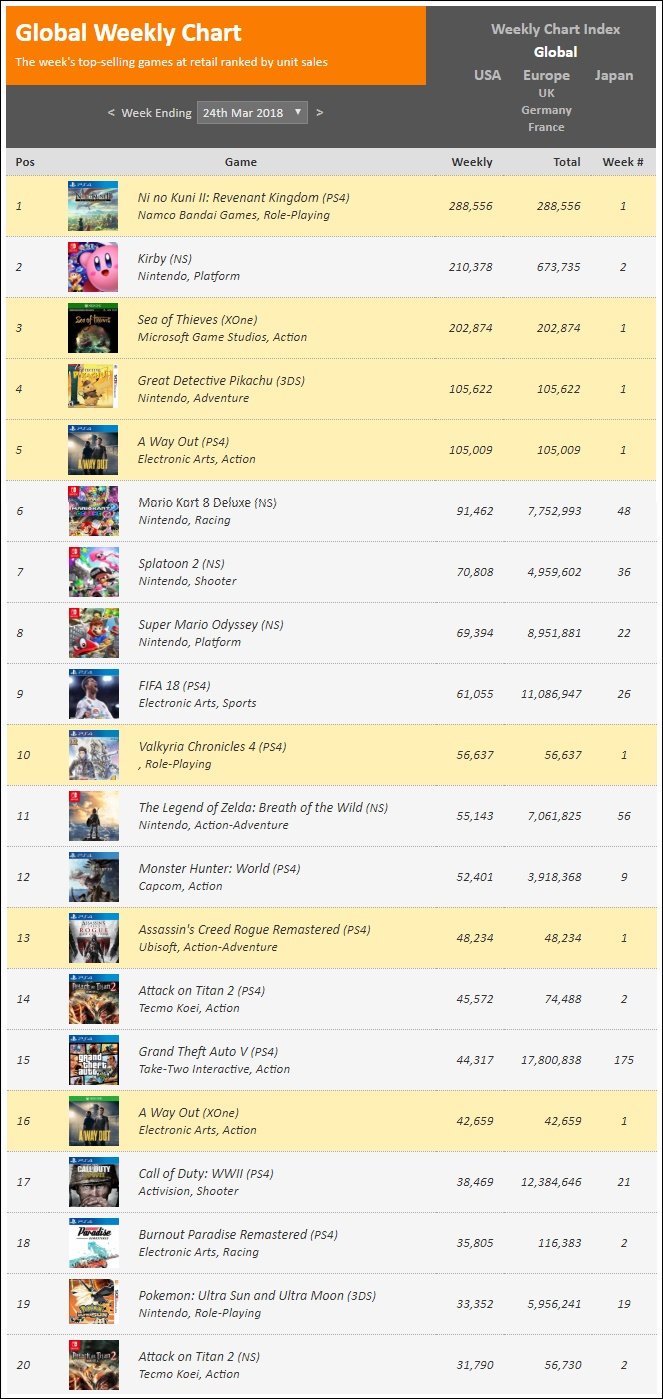Image resolution: width=663 pixels, height=1399 pixels.
Task: Select Global in the Weekly Chart Index
Action: 555,52
